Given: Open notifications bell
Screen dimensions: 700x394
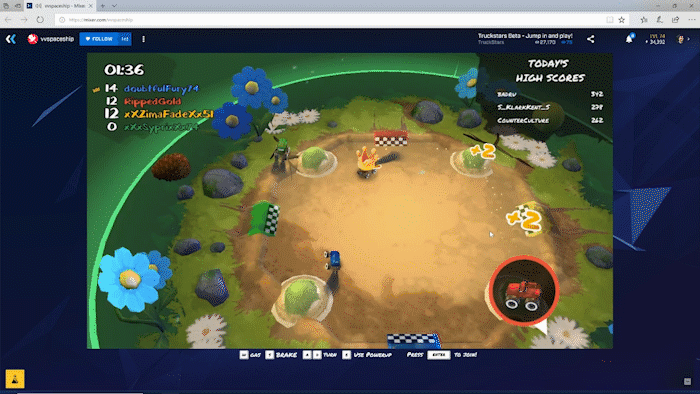Looking at the screenshot, I should click(629, 39).
